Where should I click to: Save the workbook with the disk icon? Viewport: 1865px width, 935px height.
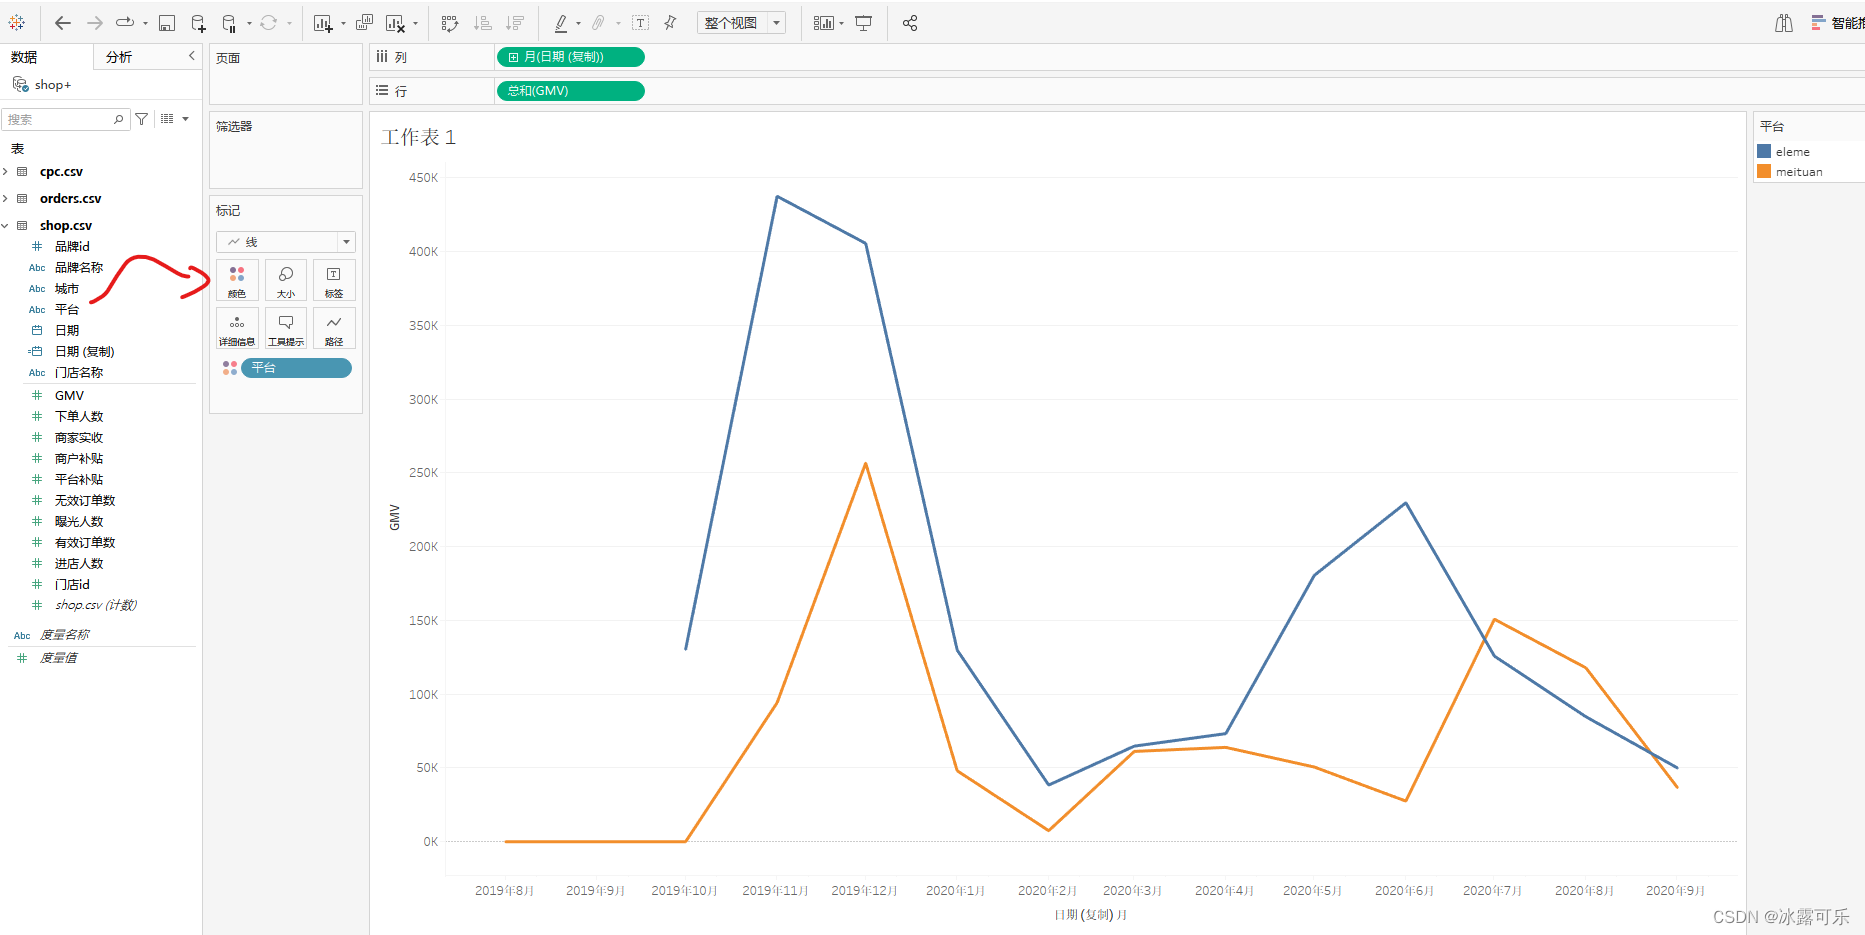click(167, 23)
